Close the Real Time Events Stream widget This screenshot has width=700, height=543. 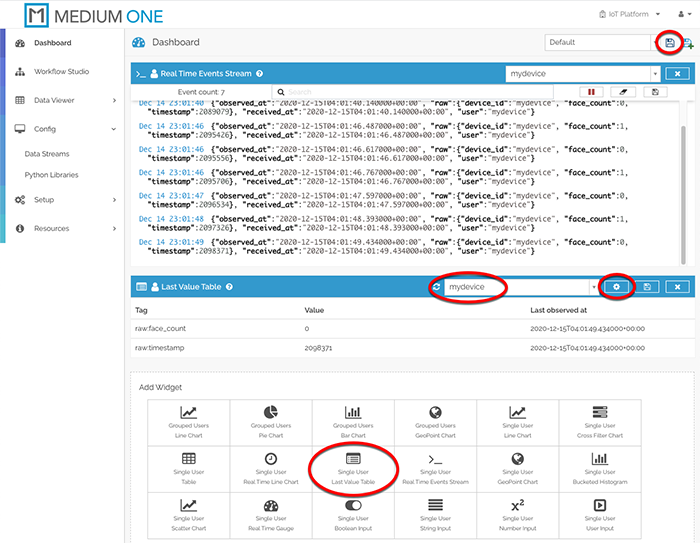click(677, 74)
